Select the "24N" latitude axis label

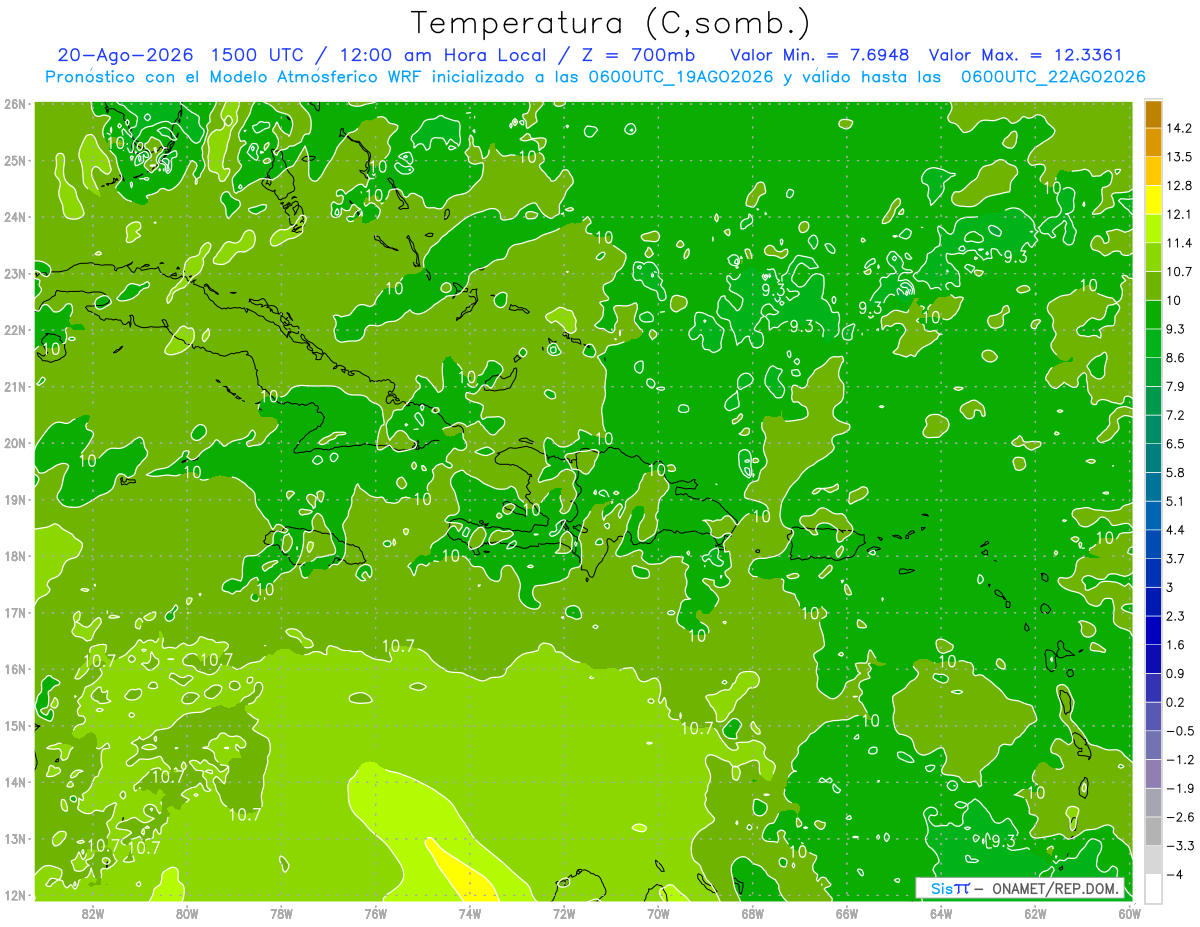coord(15,217)
